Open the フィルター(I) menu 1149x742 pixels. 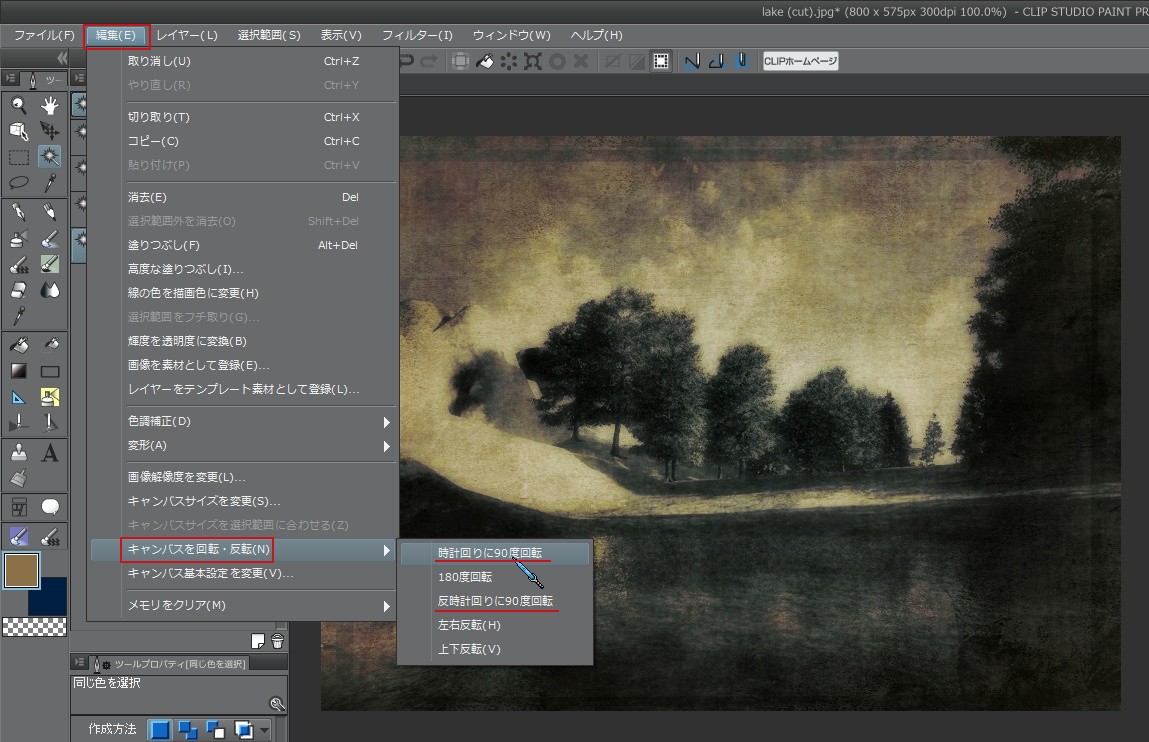pyautogui.click(x=417, y=35)
